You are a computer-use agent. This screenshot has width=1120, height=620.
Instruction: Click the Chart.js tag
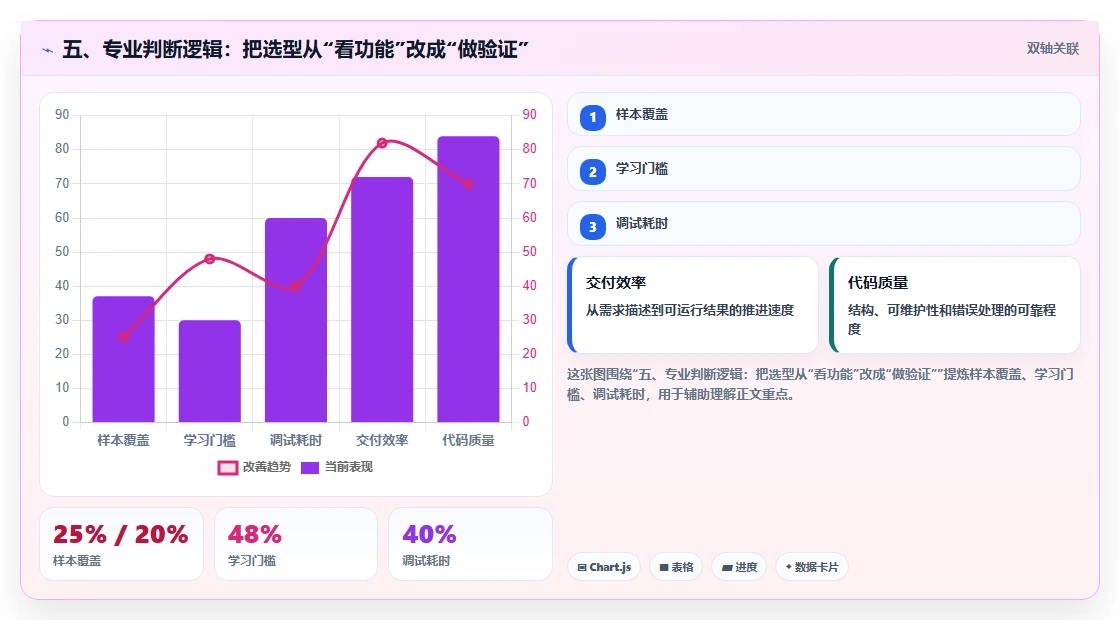coord(604,567)
